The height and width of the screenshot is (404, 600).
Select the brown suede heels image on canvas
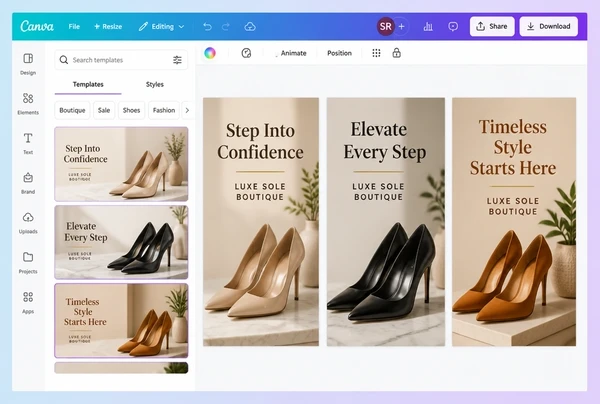(x=503, y=276)
